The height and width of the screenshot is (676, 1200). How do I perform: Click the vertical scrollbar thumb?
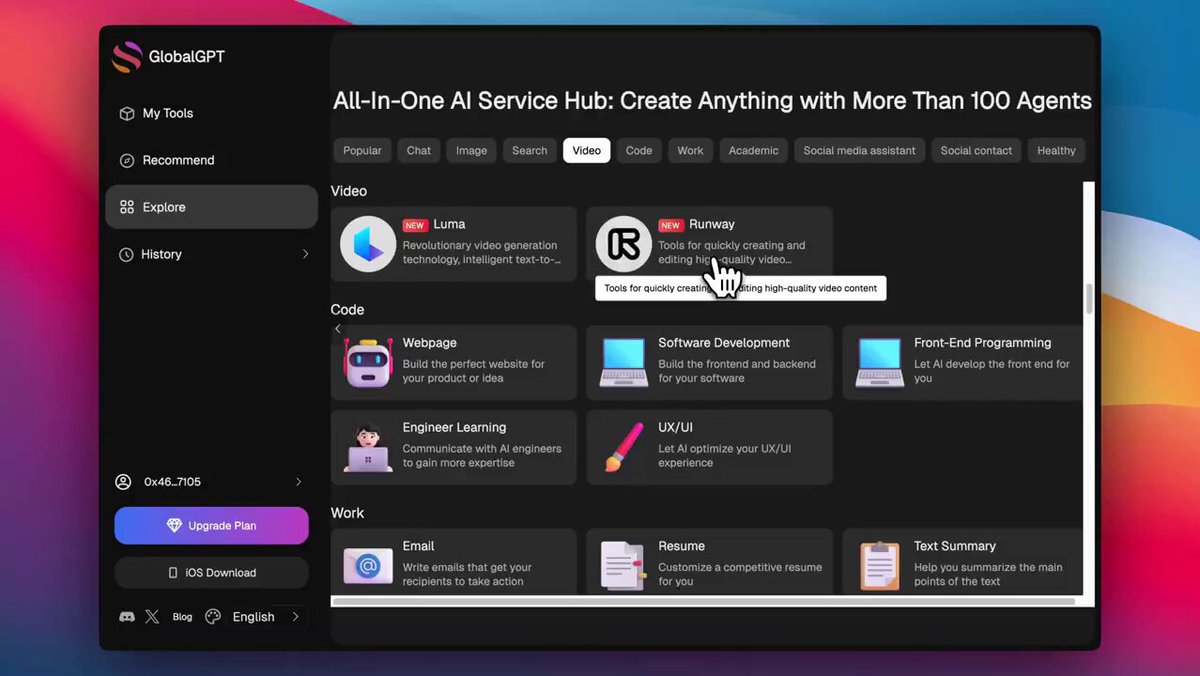click(1089, 299)
